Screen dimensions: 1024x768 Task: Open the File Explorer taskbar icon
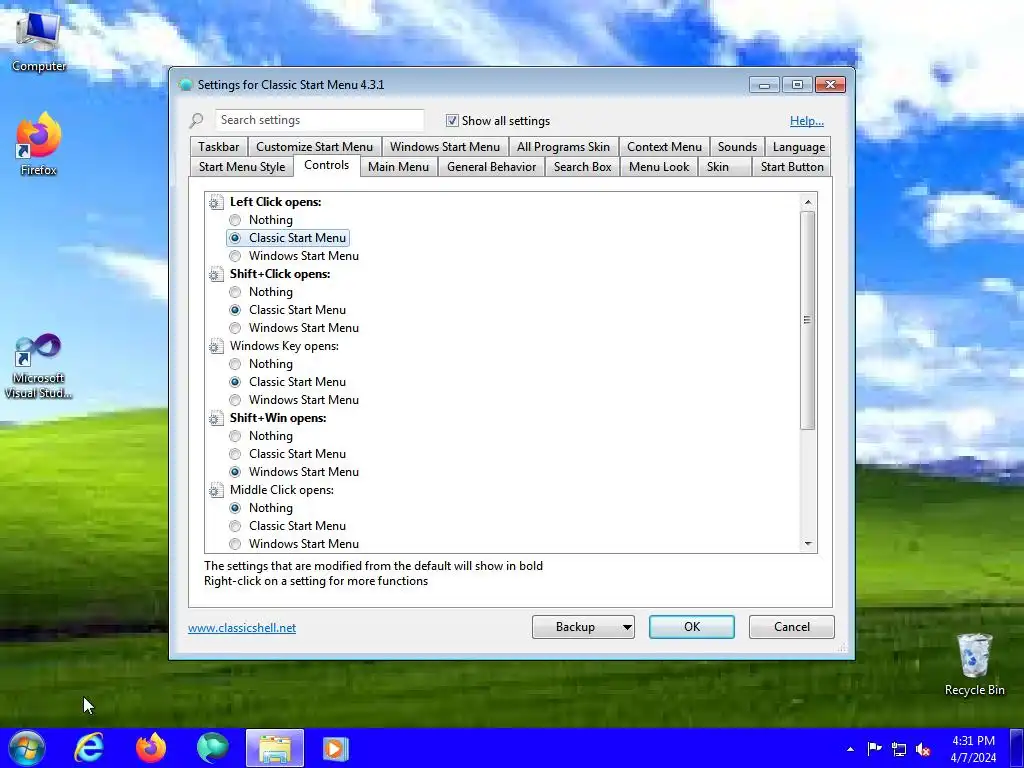275,748
